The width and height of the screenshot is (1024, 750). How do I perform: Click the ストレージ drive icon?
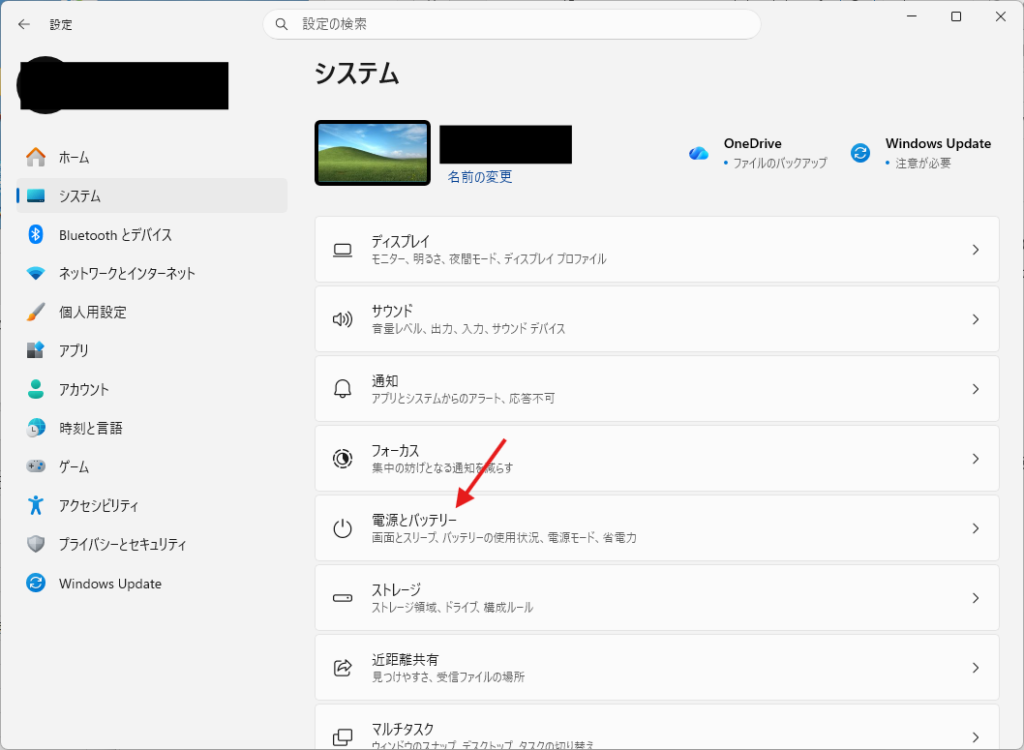343,598
